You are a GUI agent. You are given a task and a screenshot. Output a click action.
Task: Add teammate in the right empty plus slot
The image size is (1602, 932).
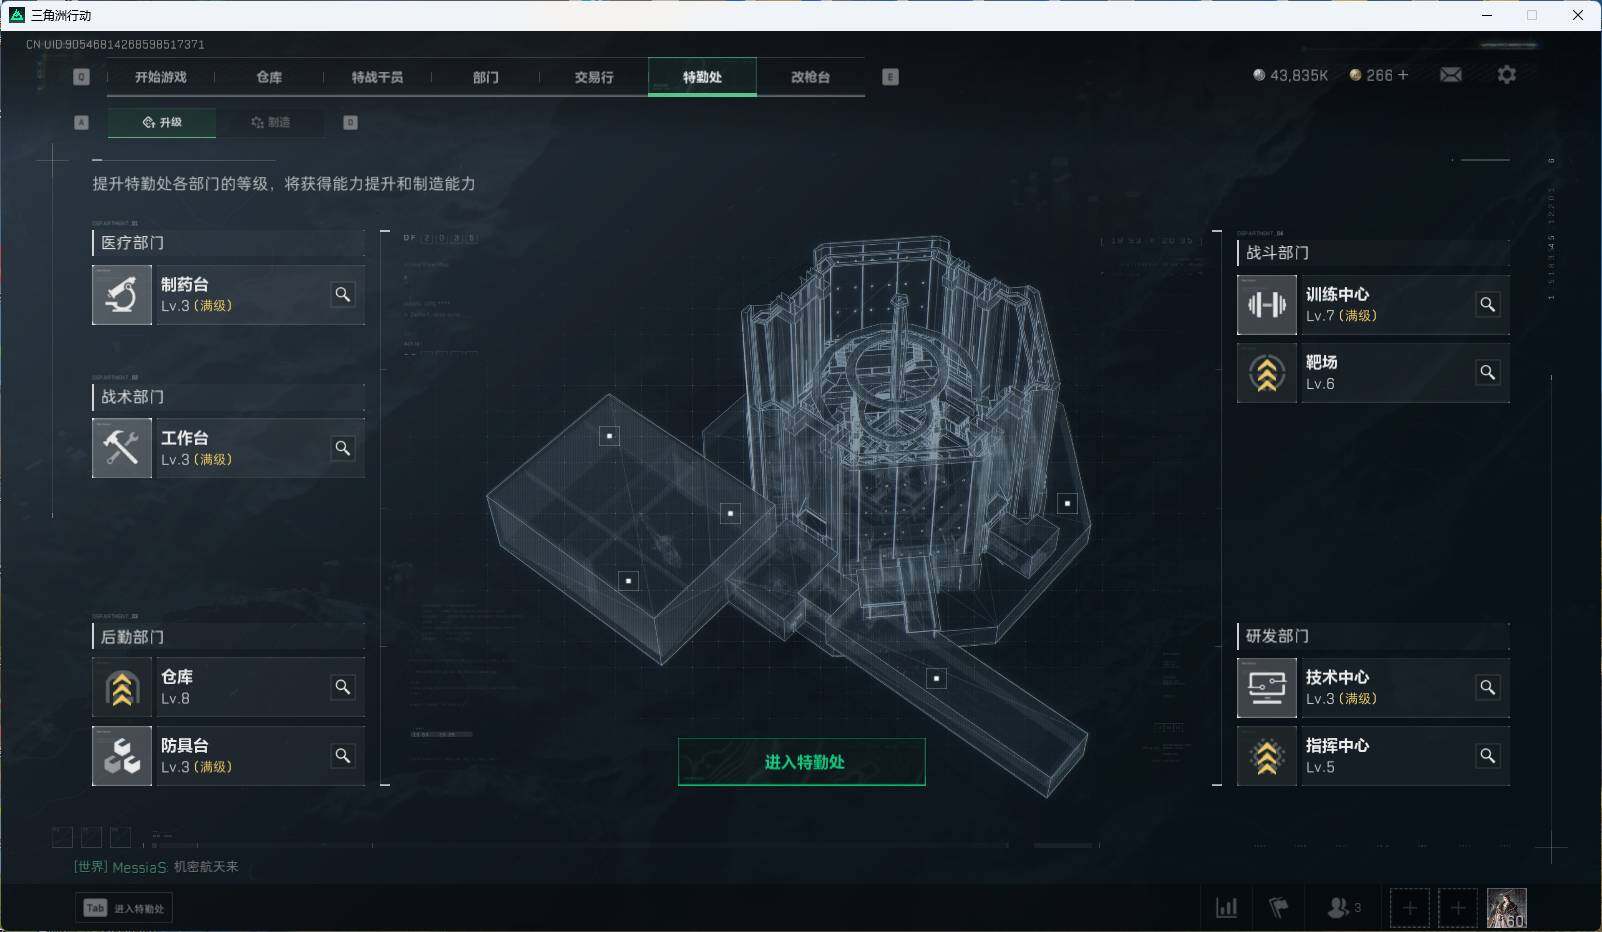coord(1458,908)
